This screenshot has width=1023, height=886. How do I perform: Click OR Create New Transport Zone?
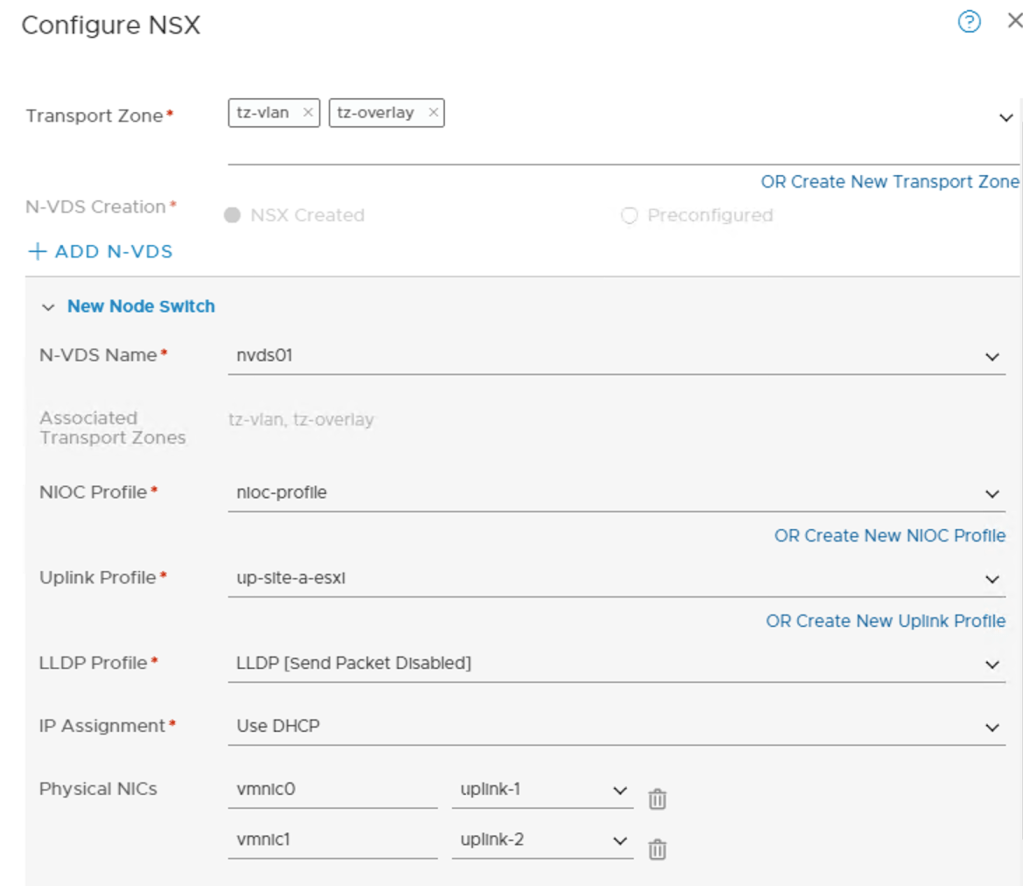(x=889, y=181)
